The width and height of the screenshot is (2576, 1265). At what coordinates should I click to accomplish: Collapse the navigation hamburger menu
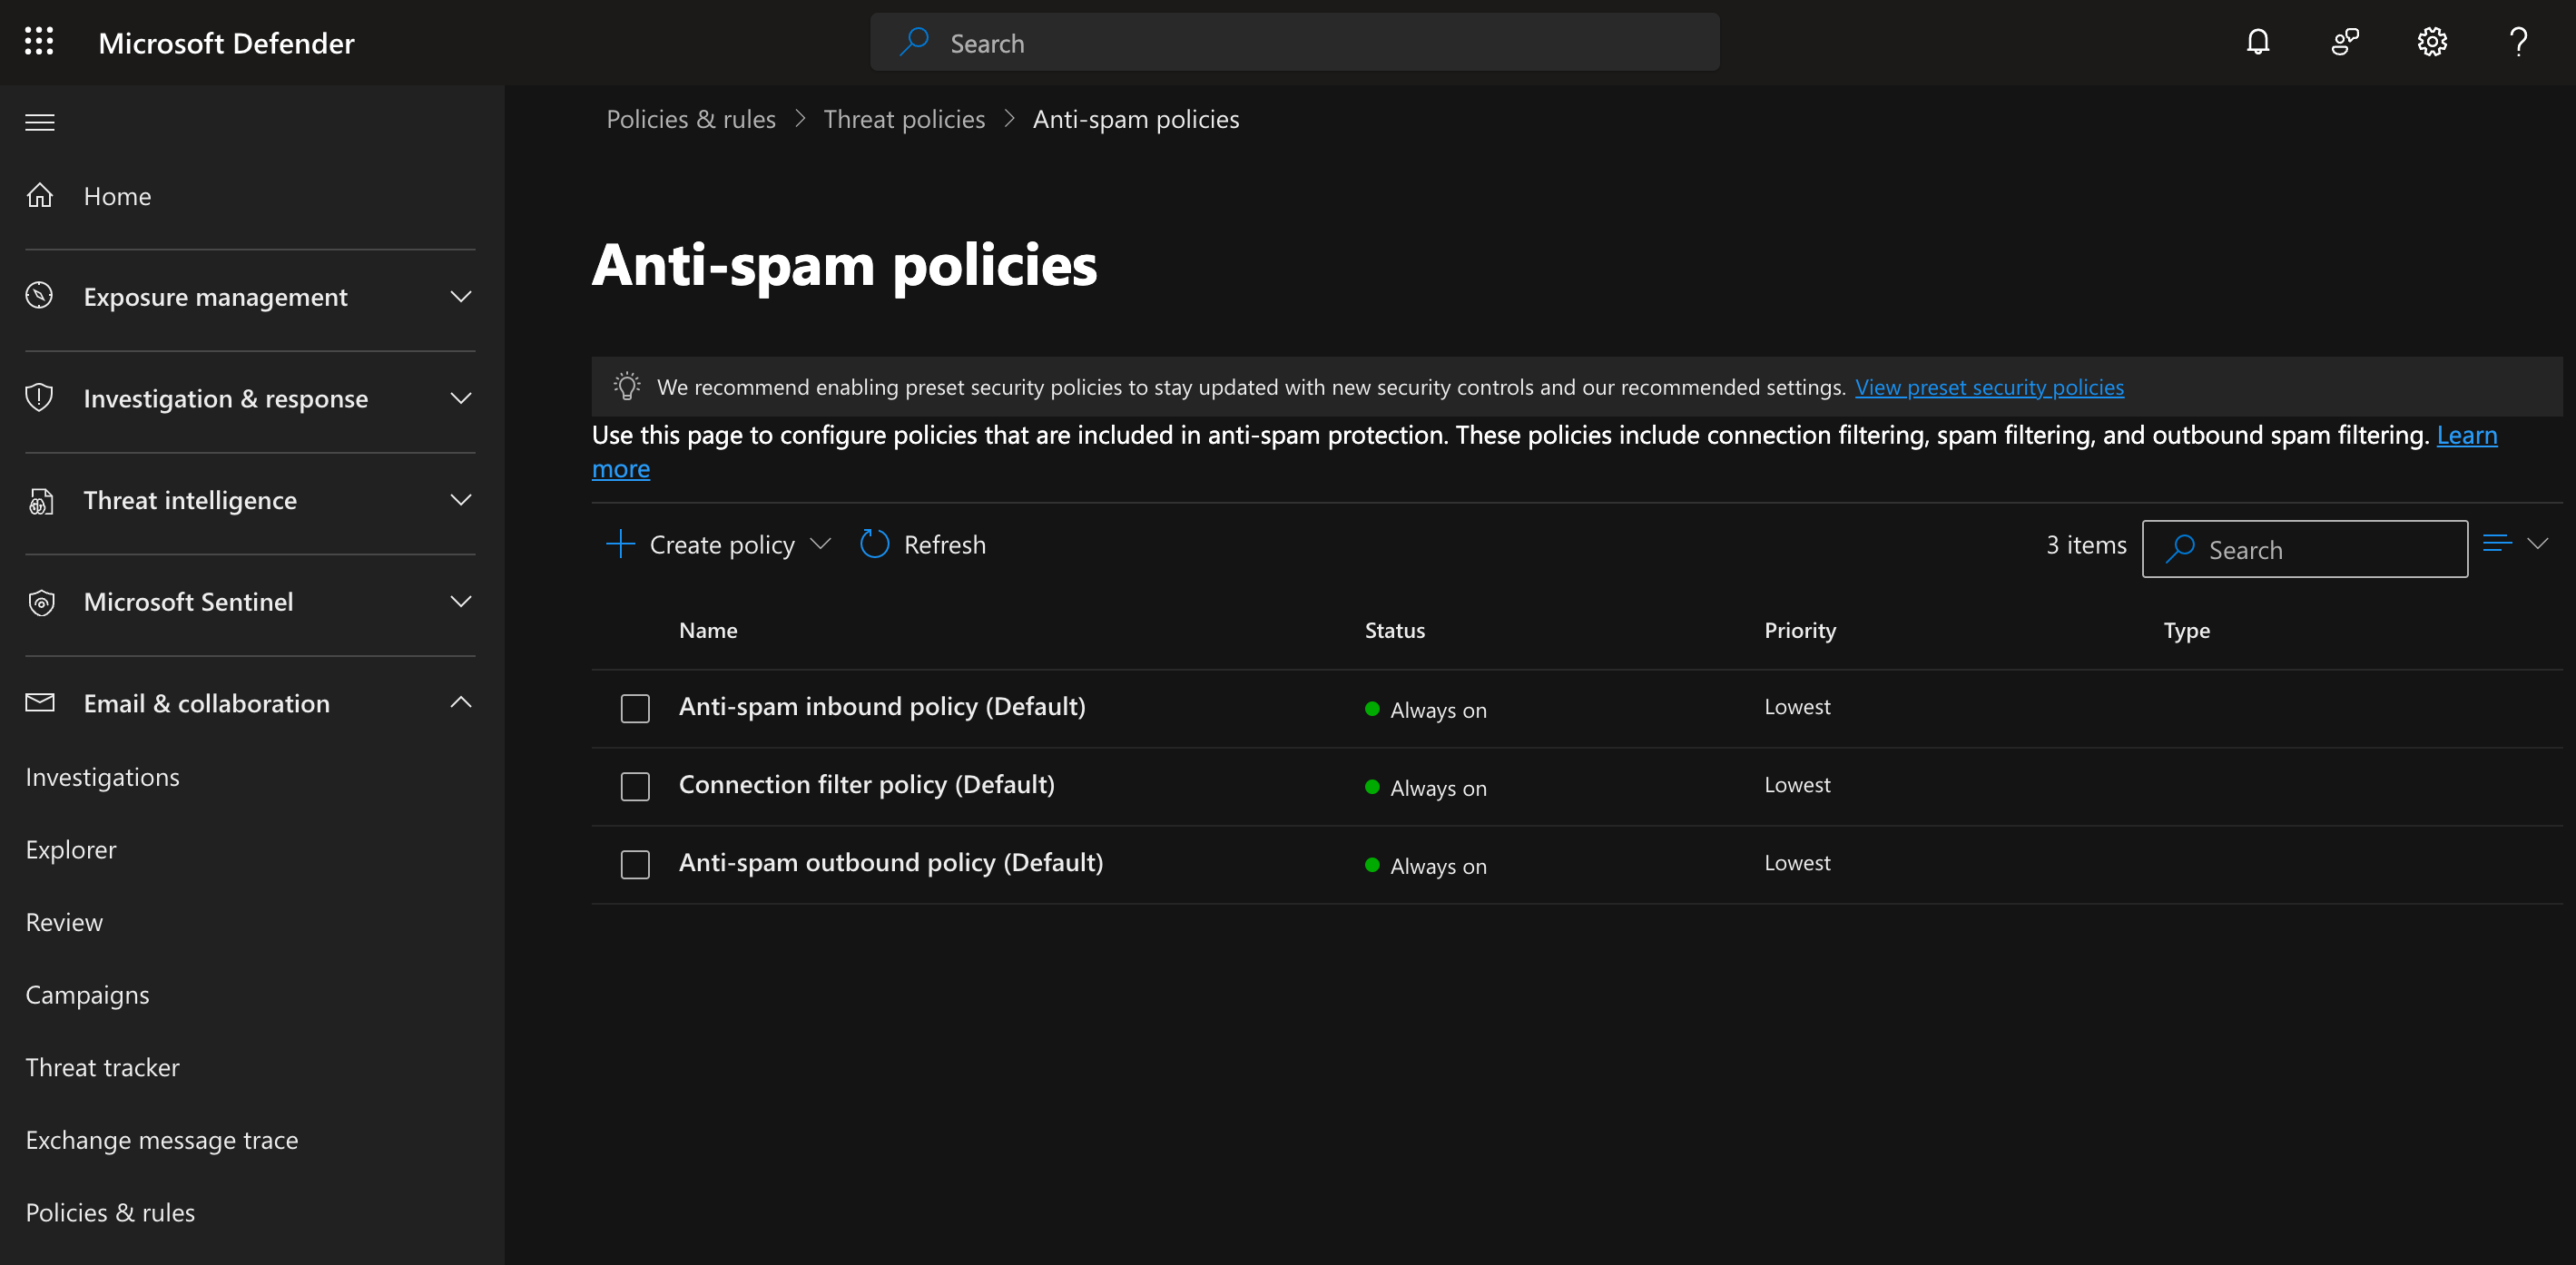[40, 122]
